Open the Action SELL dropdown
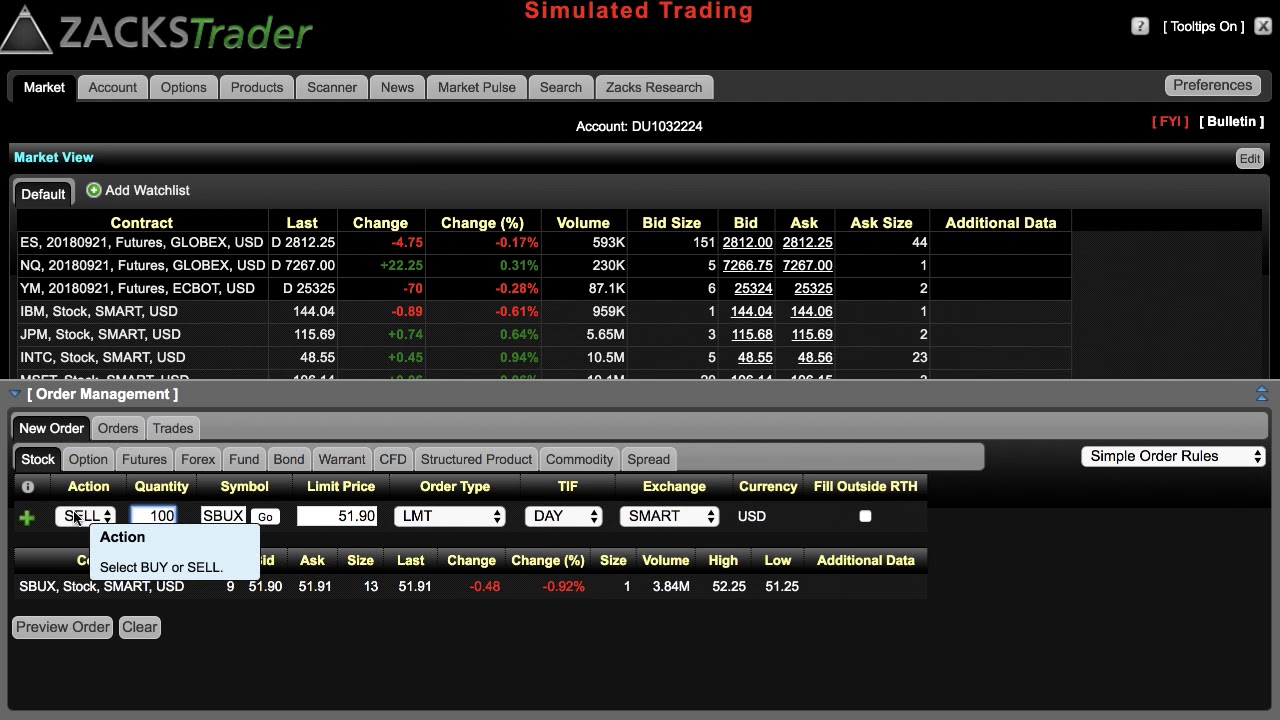Viewport: 1280px width, 720px height. (85, 516)
